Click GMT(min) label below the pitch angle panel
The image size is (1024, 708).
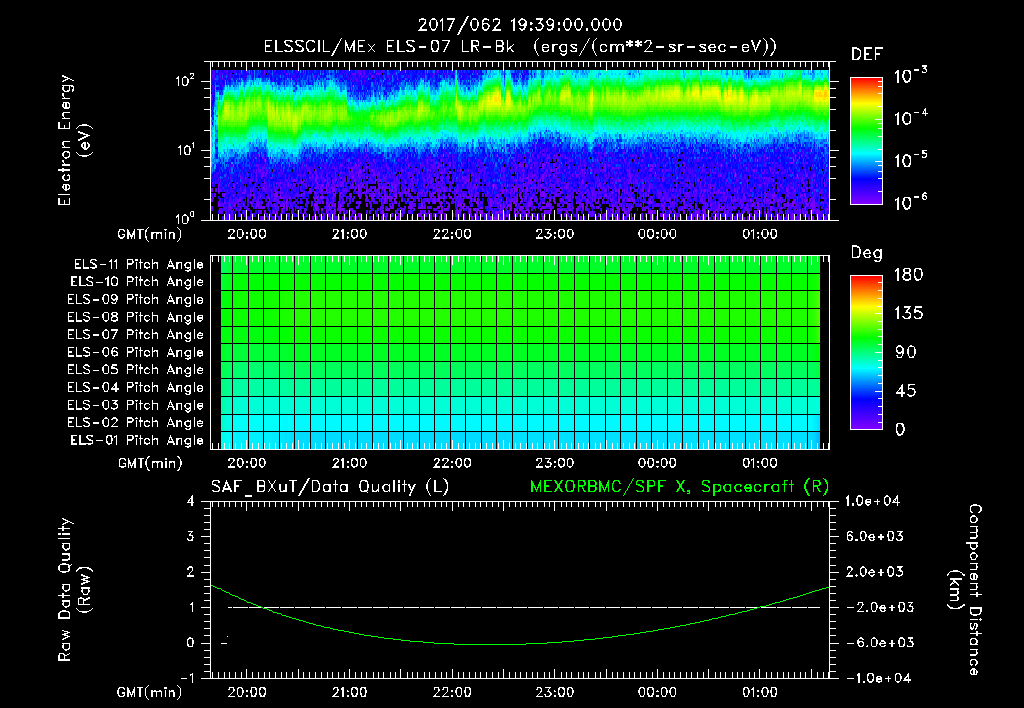pos(150,463)
